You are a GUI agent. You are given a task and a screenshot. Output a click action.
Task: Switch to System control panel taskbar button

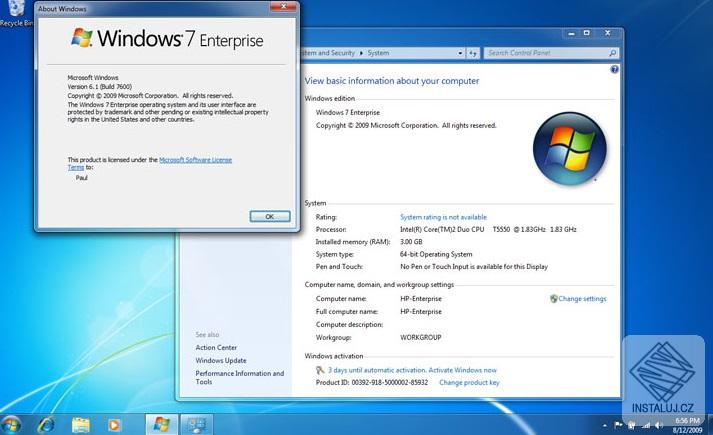(197, 425)
